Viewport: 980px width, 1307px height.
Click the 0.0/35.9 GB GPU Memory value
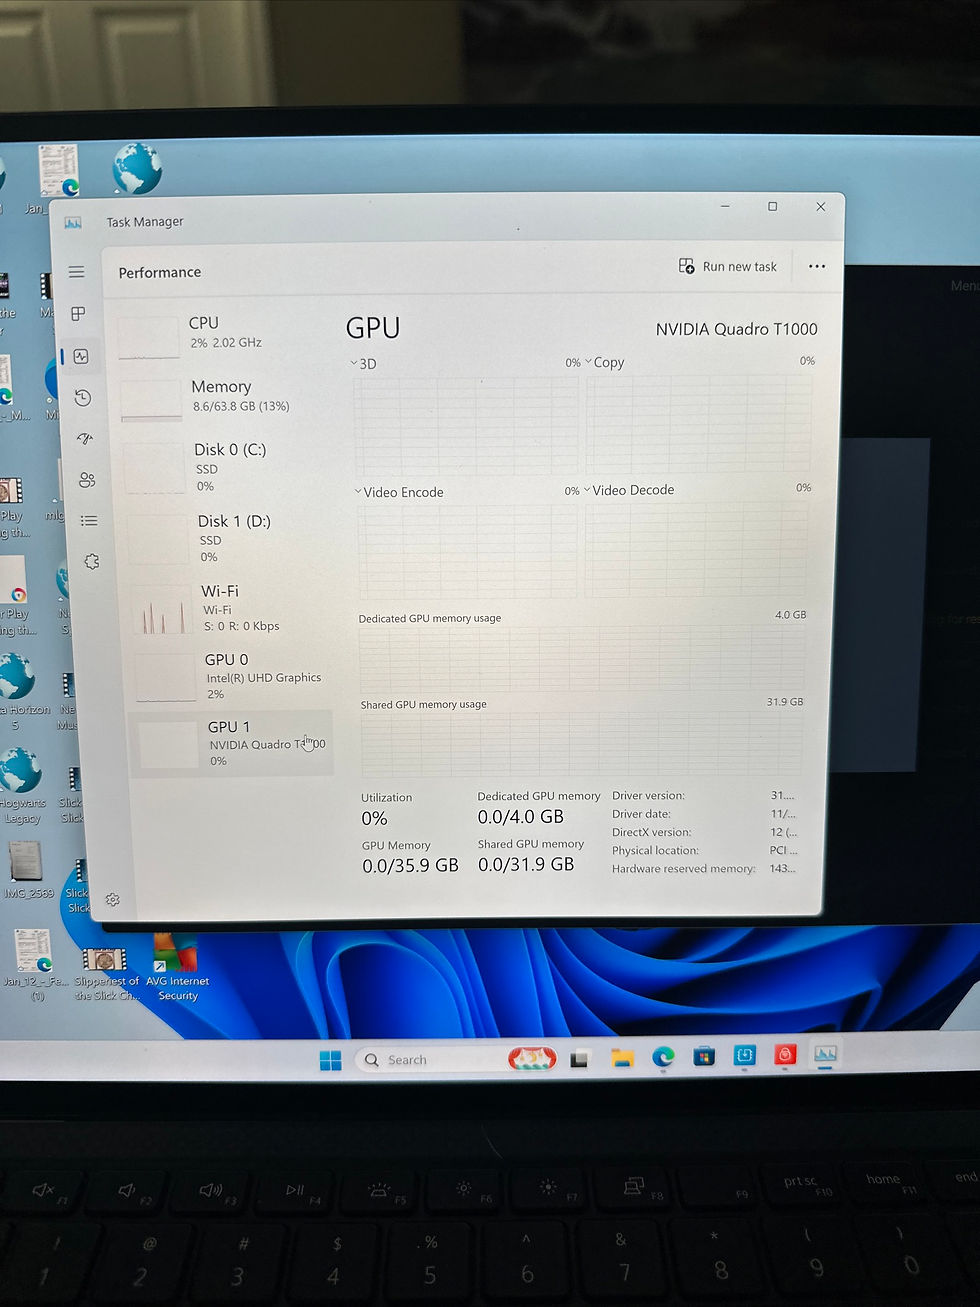tap(410, 866)
